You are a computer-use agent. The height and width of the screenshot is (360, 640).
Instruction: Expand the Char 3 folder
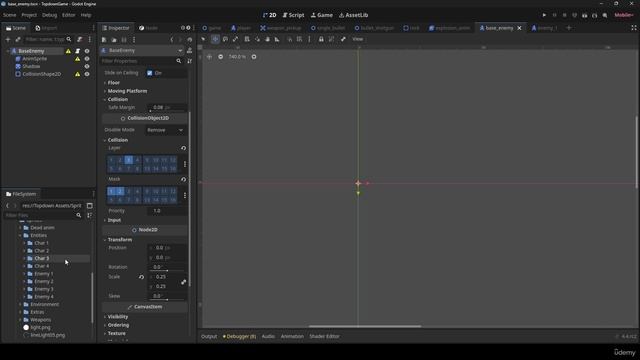[x=24, y=259]
